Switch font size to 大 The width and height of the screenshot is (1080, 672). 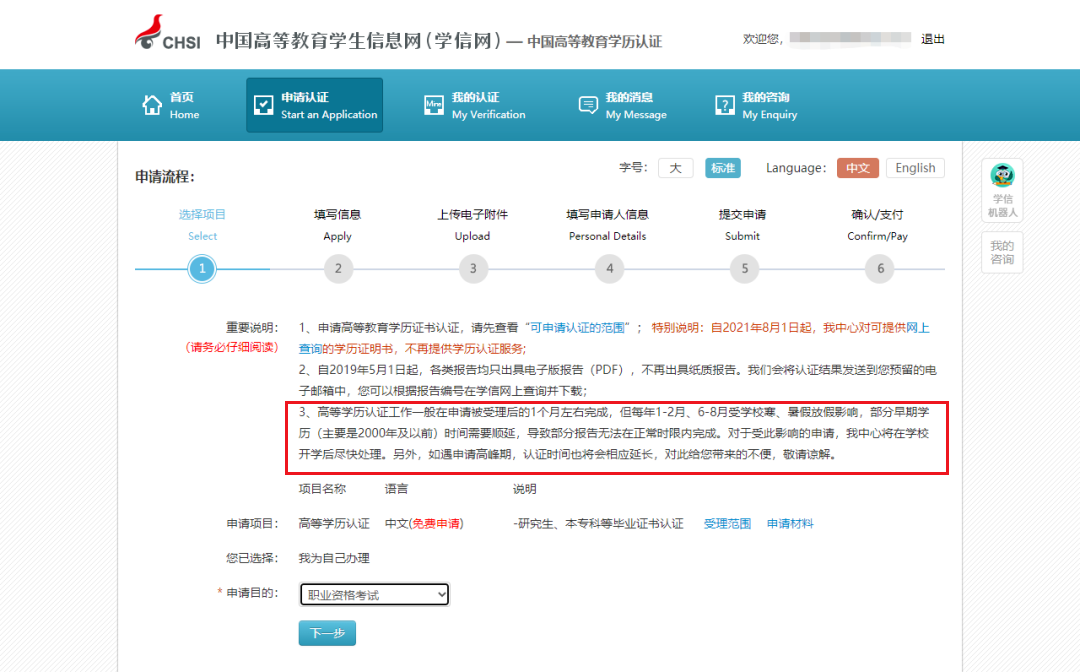point(675,168)
